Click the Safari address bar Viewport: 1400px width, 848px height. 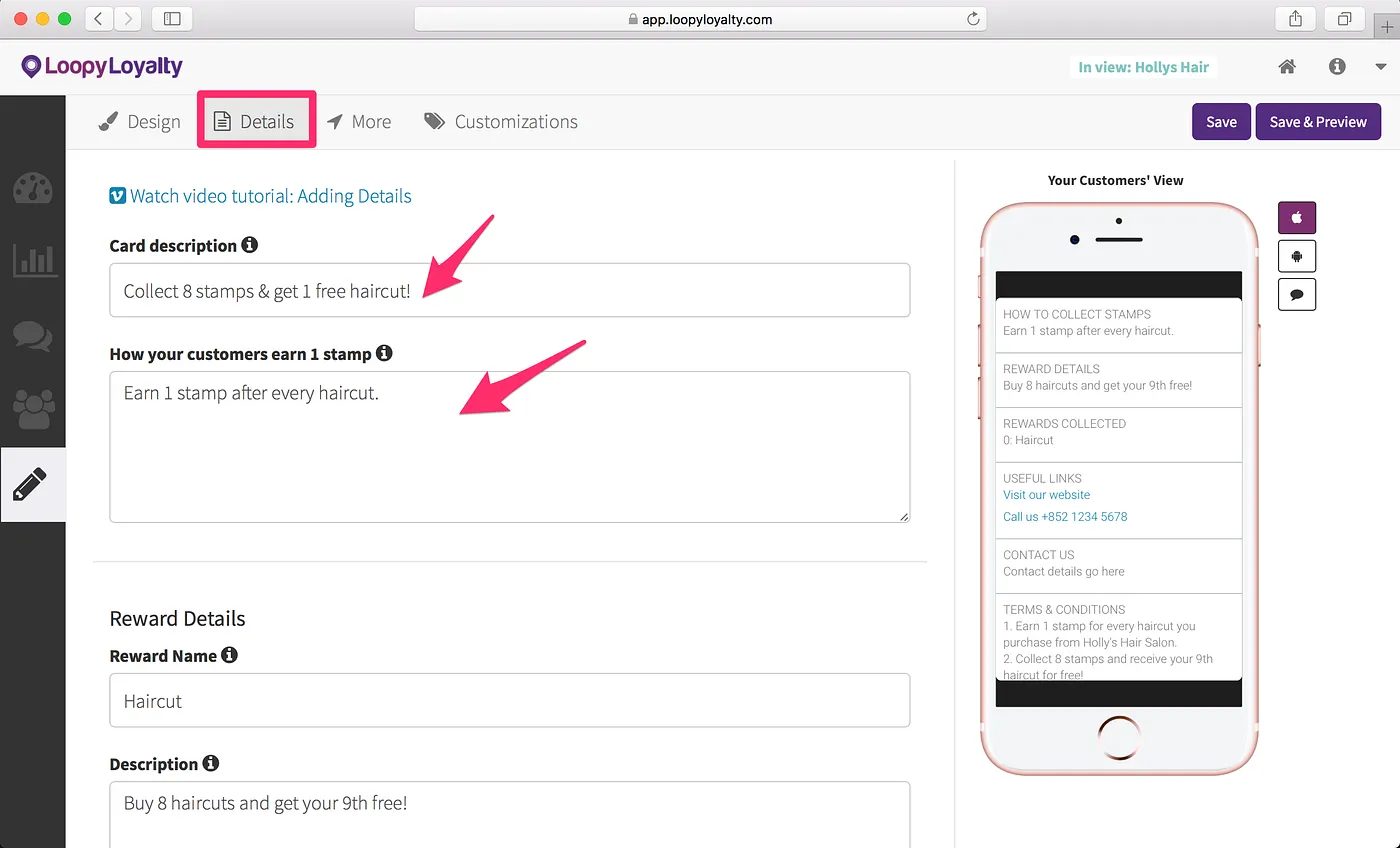pyautogui.click(x=700, y=19)
